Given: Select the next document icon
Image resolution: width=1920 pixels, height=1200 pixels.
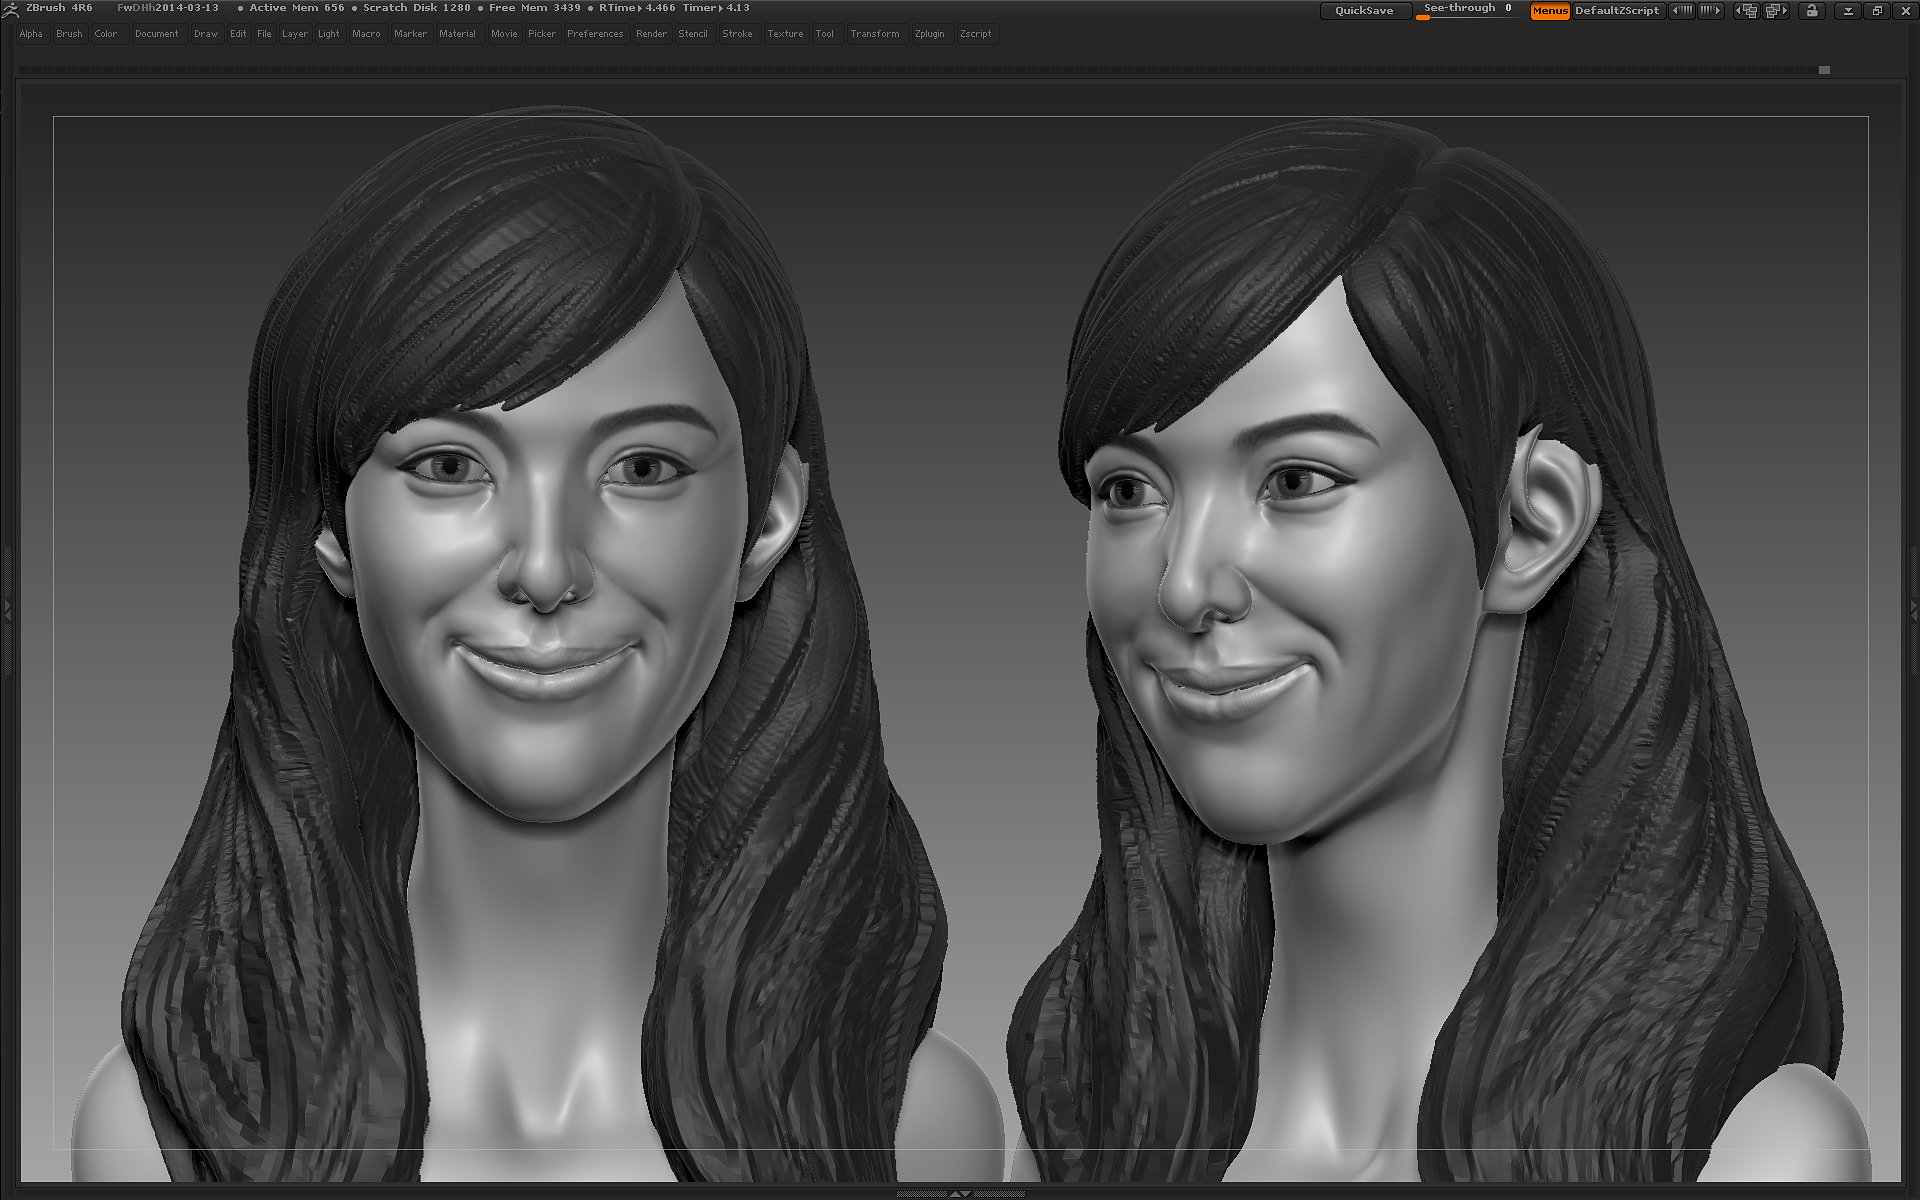Looking at the screenshot, I should click(1777, 10).
